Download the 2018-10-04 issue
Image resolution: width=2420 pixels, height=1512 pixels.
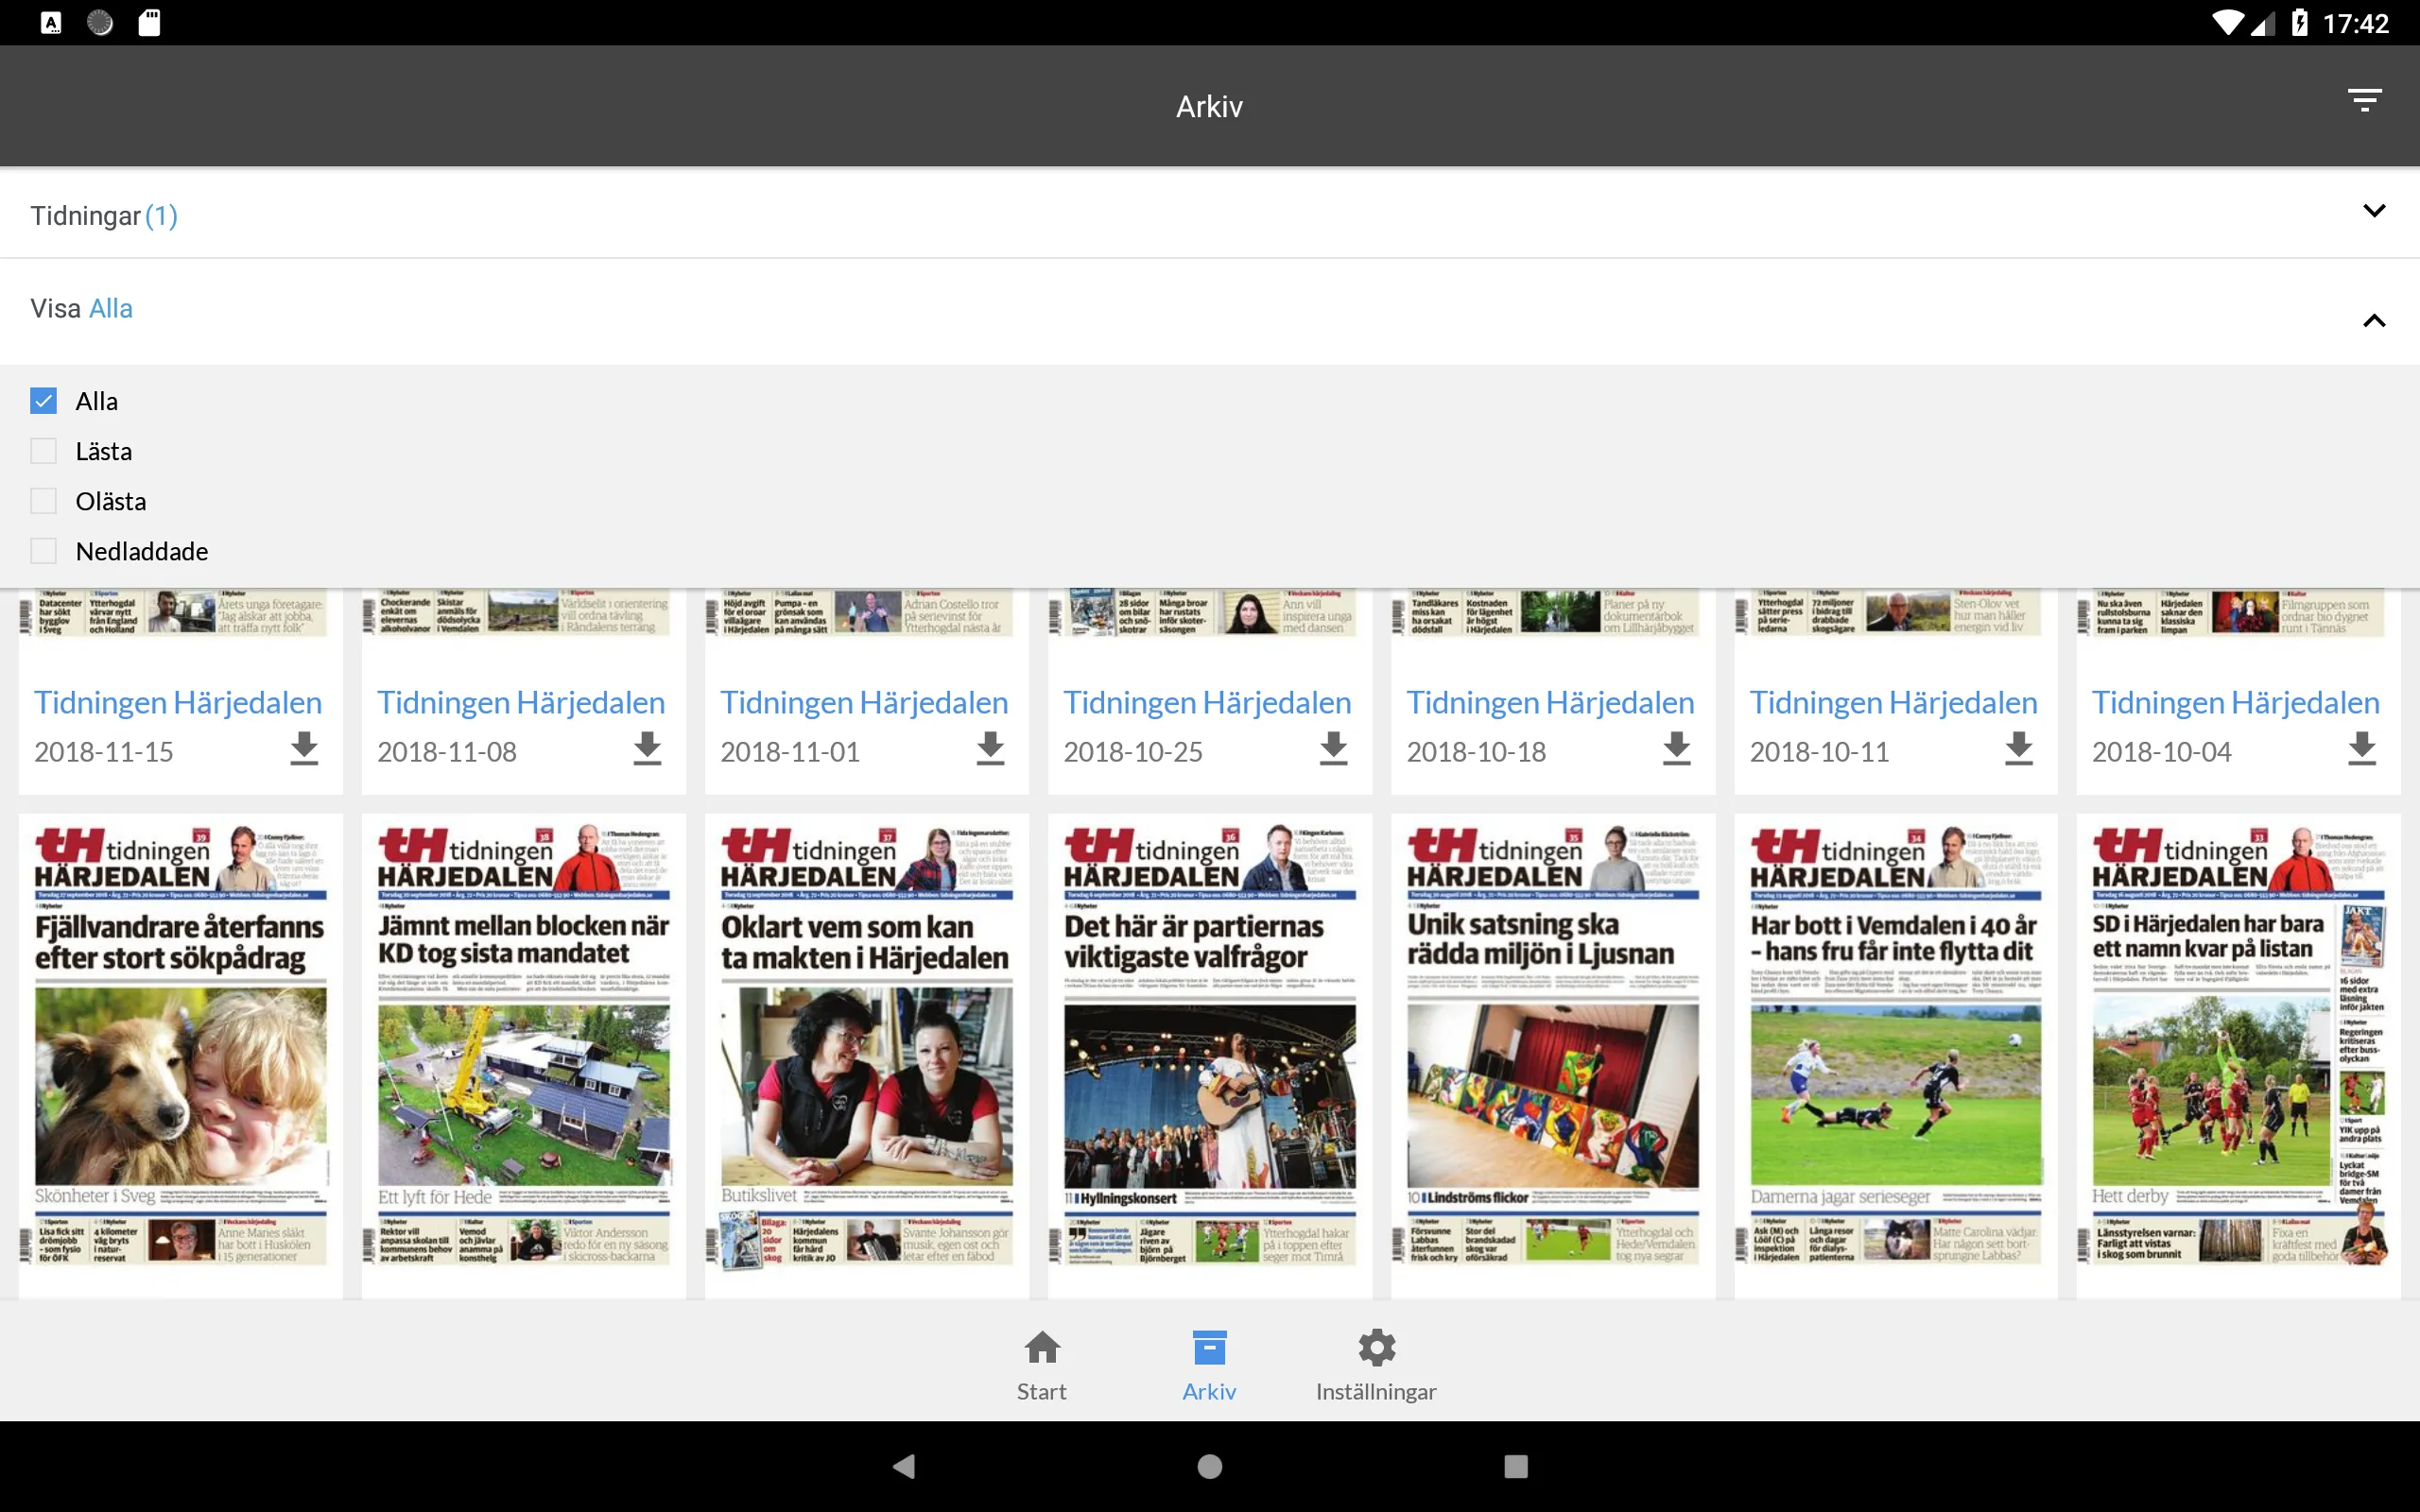pos(2362,749)
